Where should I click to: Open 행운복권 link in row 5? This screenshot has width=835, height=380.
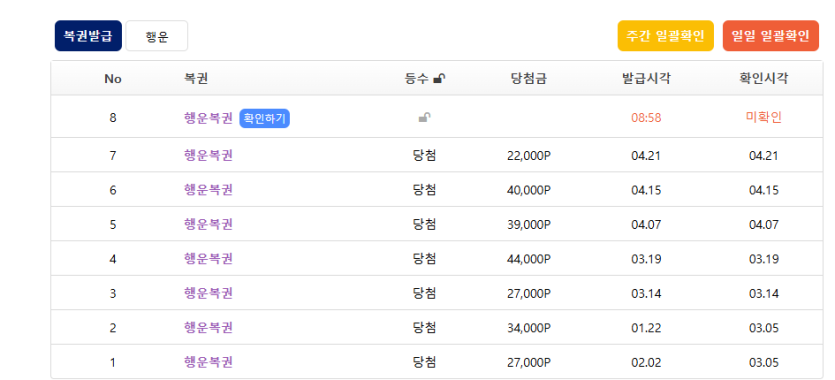coord(208,224)
